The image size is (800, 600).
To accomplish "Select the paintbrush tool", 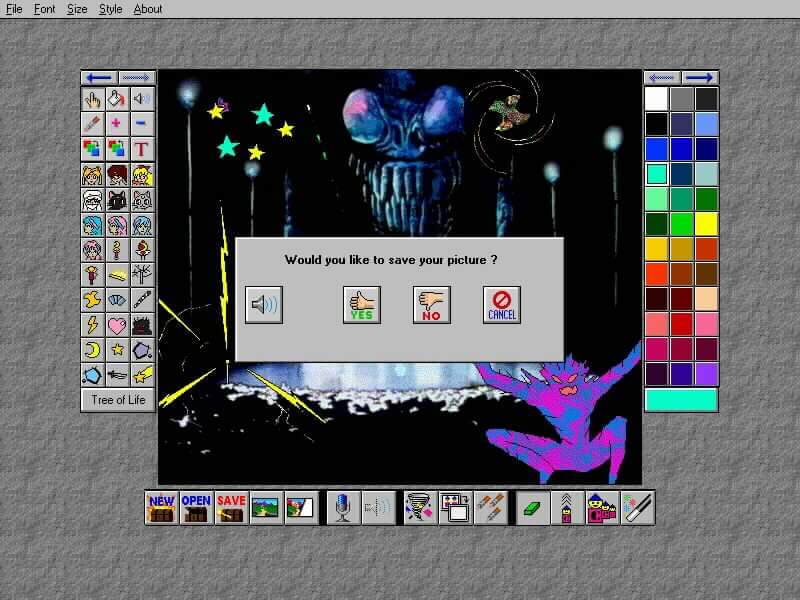I will (x=92, y=123).
